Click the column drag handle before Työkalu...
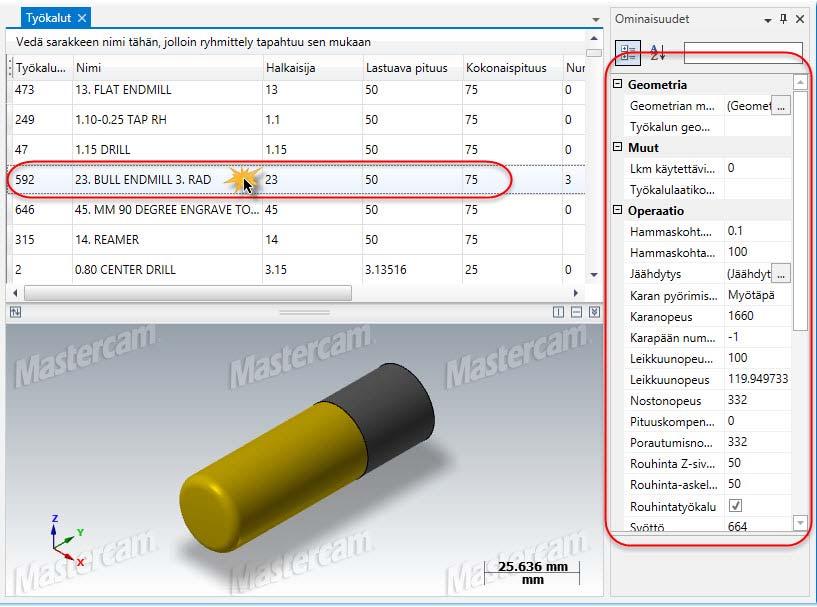The image size is (817, 607). coord(10,68)
